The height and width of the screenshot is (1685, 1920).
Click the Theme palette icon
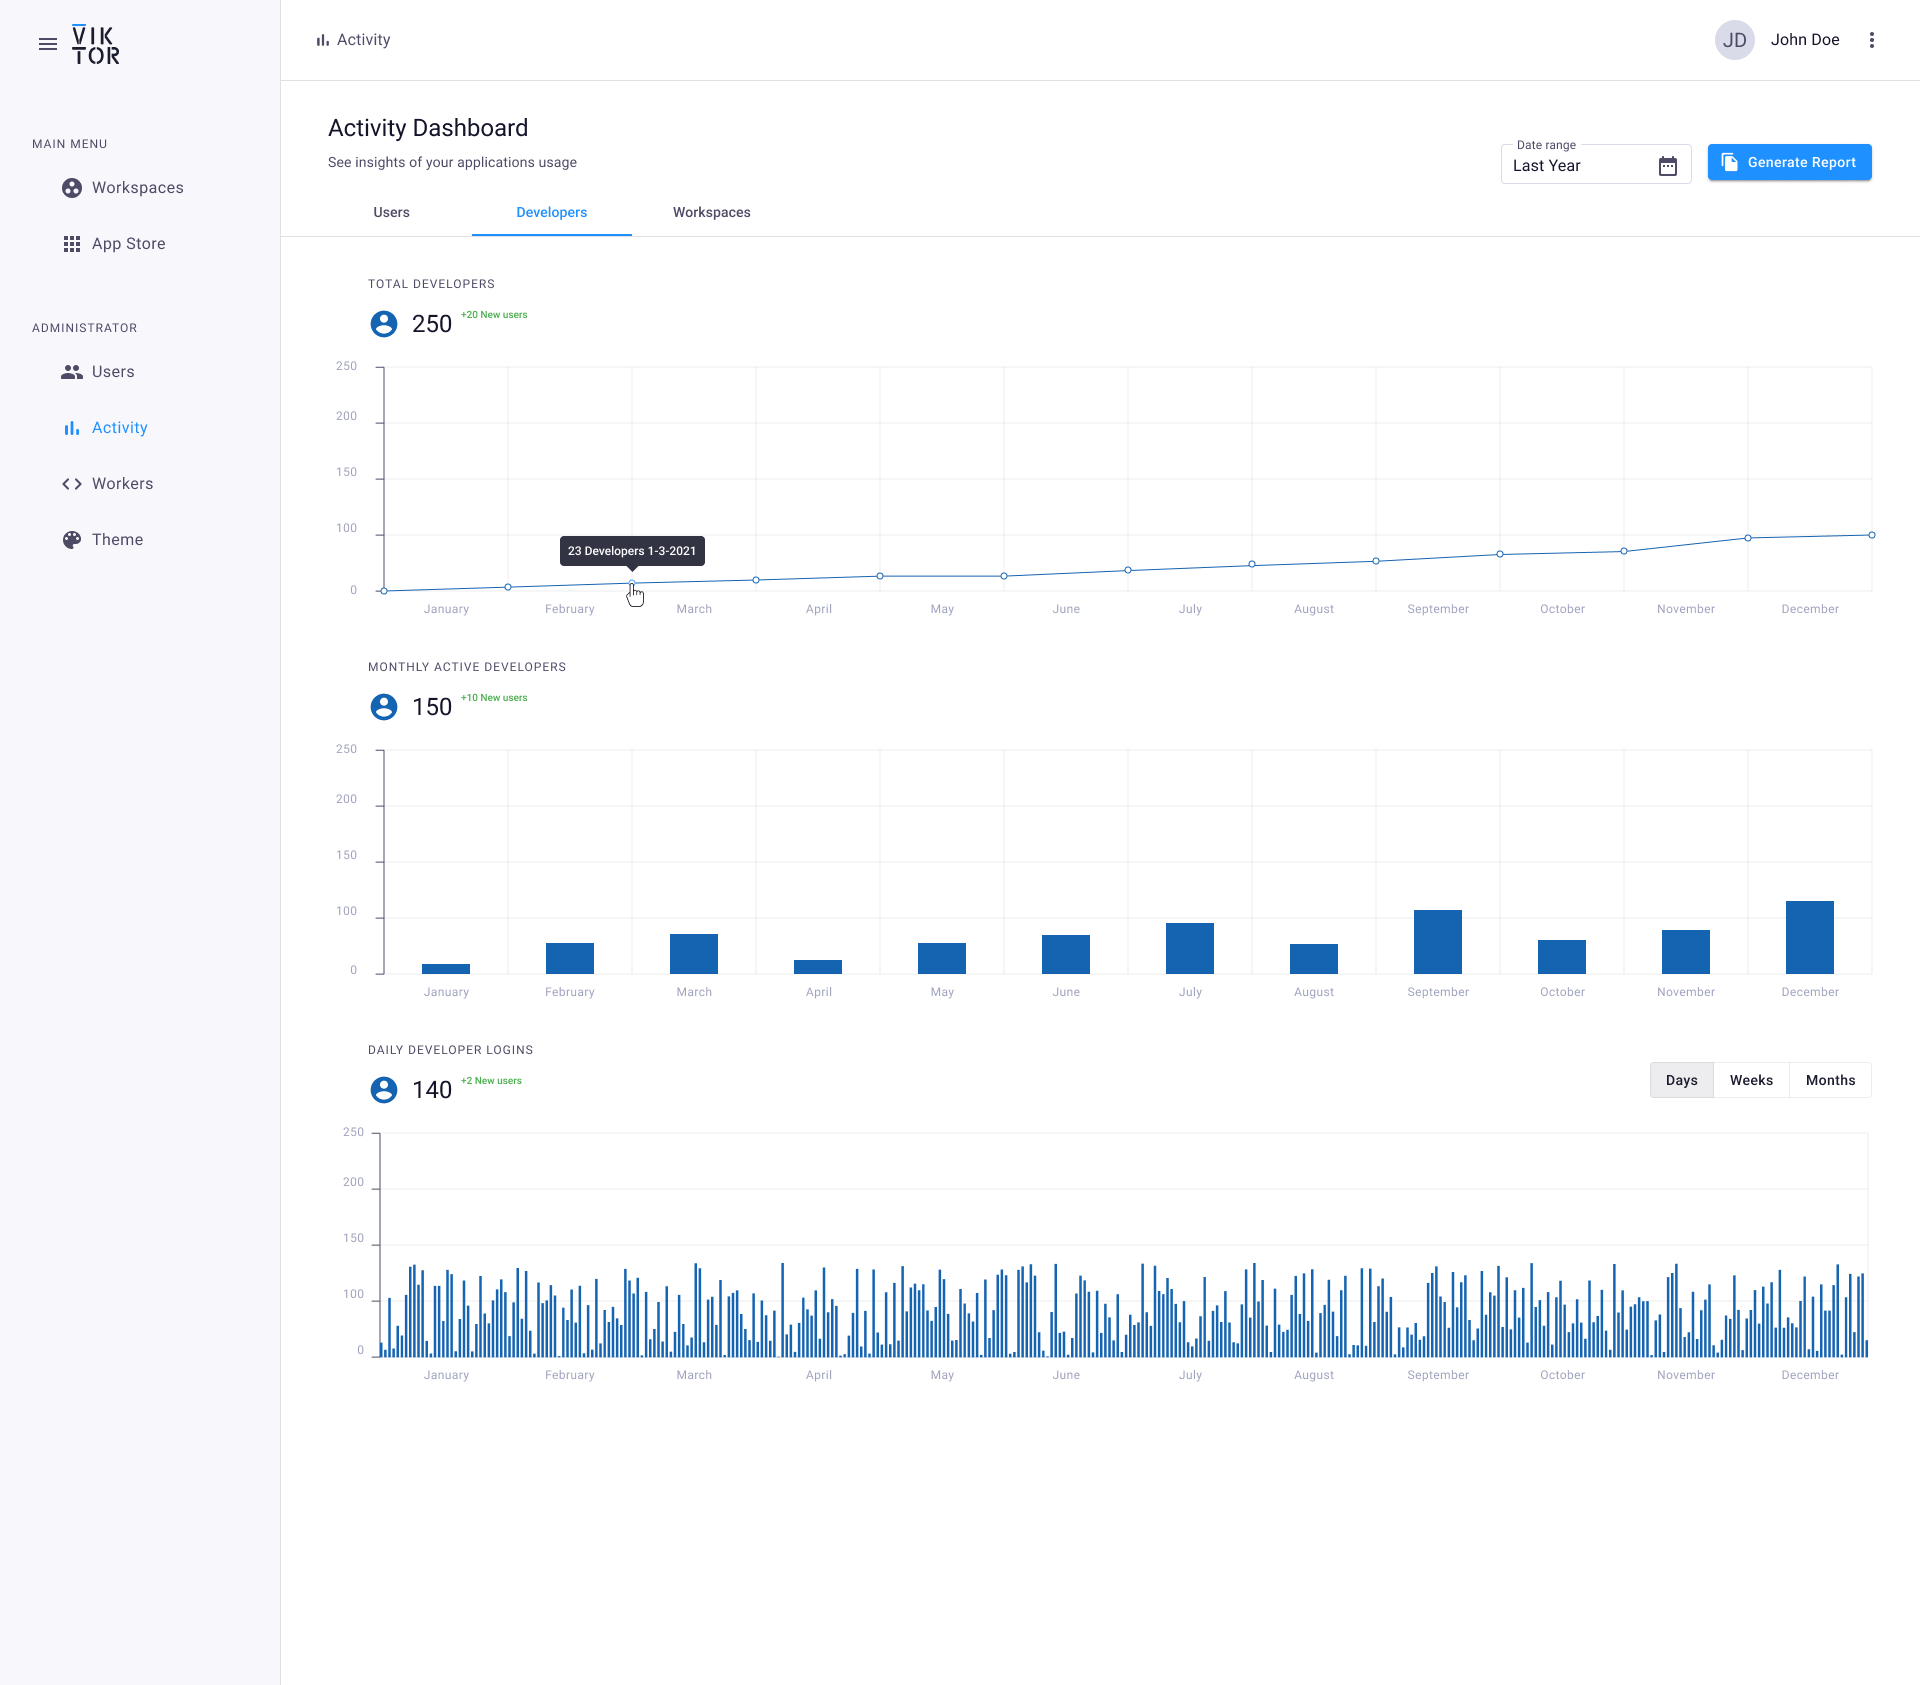[x=72, y=540]
